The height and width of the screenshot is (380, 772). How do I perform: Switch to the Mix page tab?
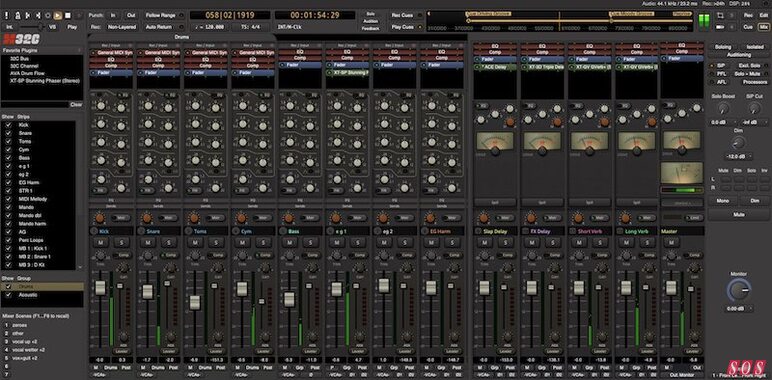[x=764, y=27]
